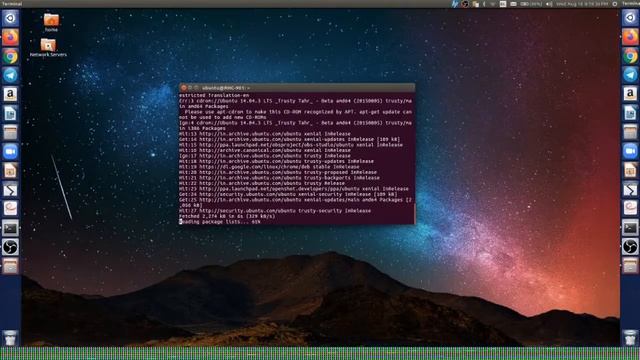
Task: Open Google Chrome in the right launcher
Action: coord(630,56)
